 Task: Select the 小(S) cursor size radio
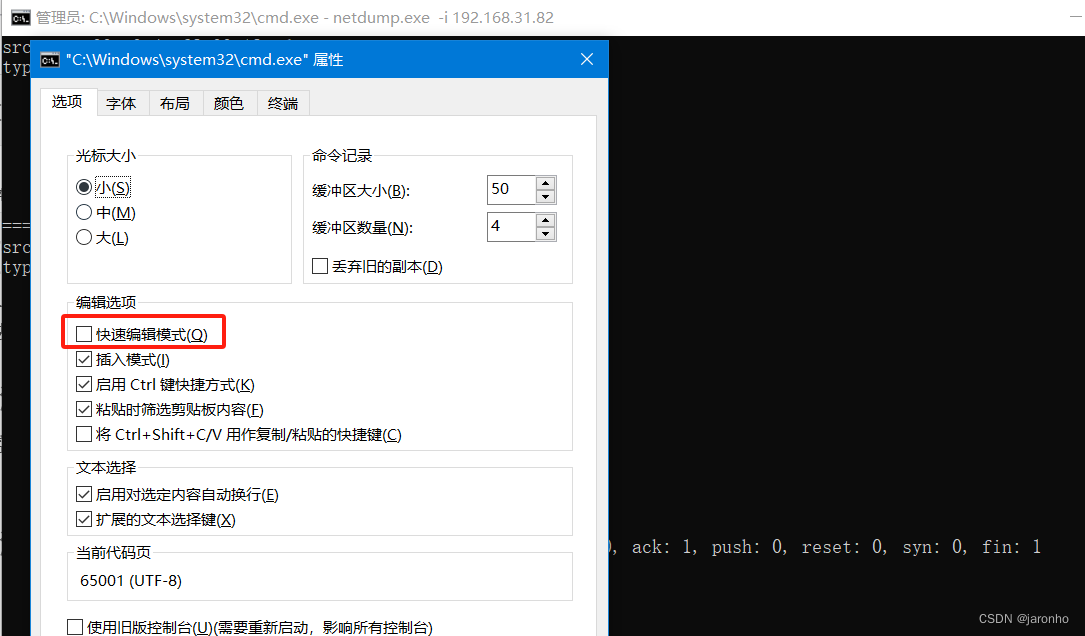pyautogui.click(x=84, y=188)
